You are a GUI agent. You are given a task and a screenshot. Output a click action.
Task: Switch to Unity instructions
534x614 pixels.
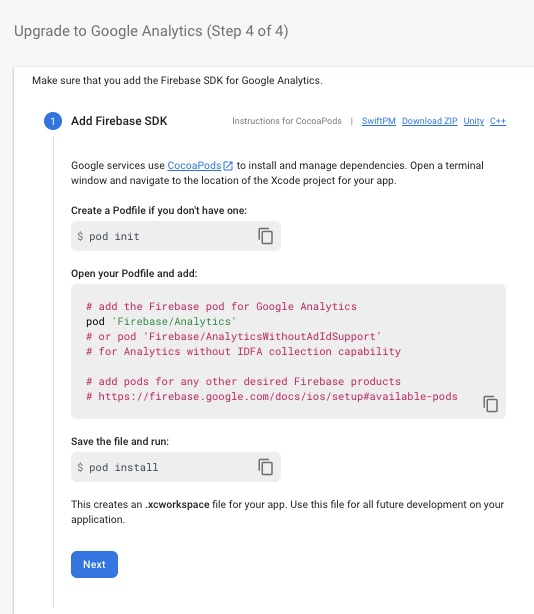(x=474, y=121)
